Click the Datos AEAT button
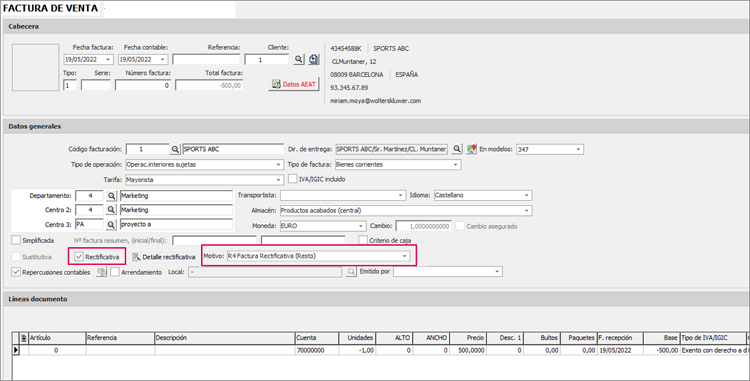Screen dimensions: 750x381 click(294, 84)
